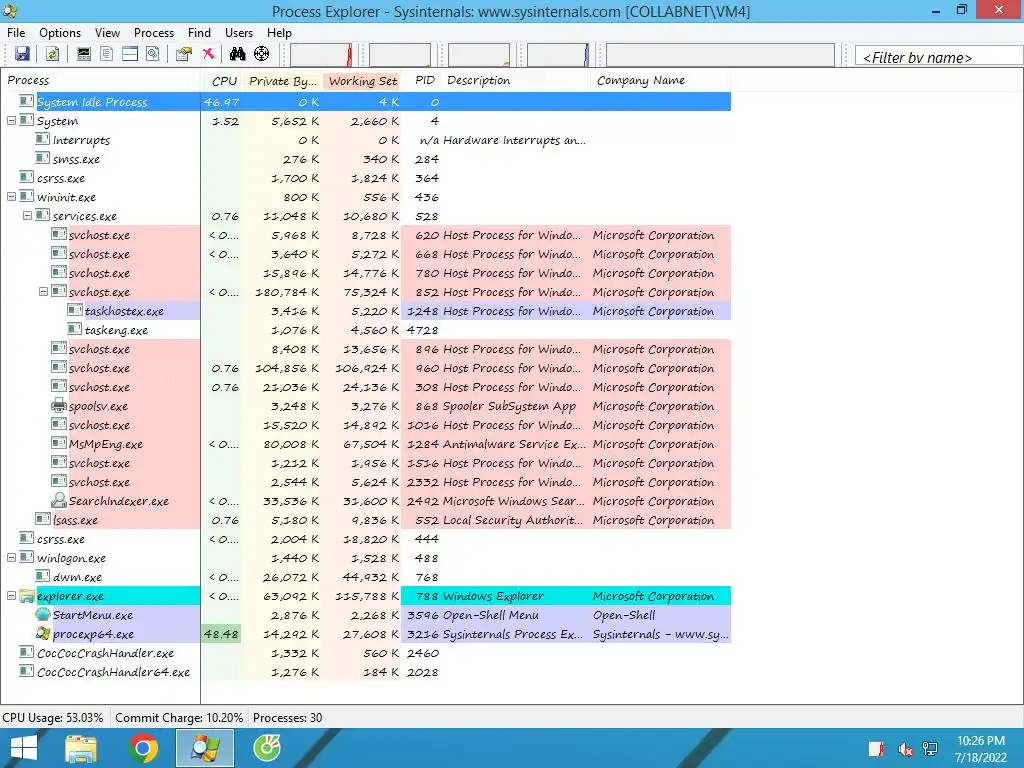
Task: Open Properties via toolbar icon
Action: [x=184, y=54]
